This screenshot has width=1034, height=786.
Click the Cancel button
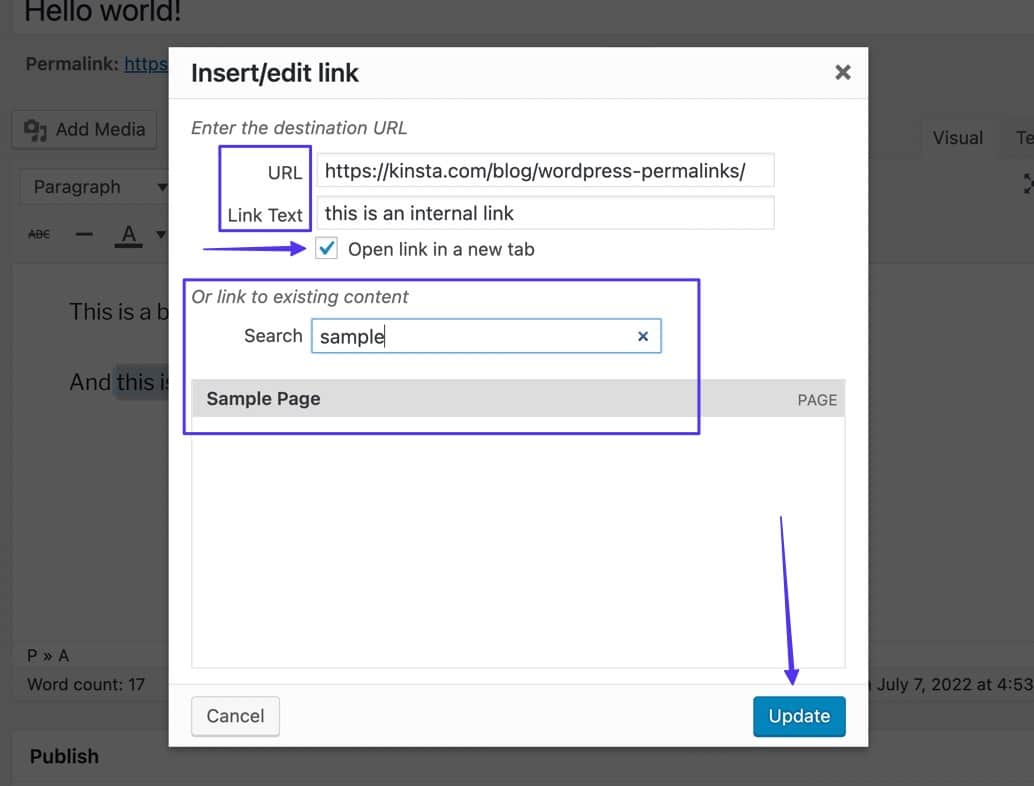(235, 716)
